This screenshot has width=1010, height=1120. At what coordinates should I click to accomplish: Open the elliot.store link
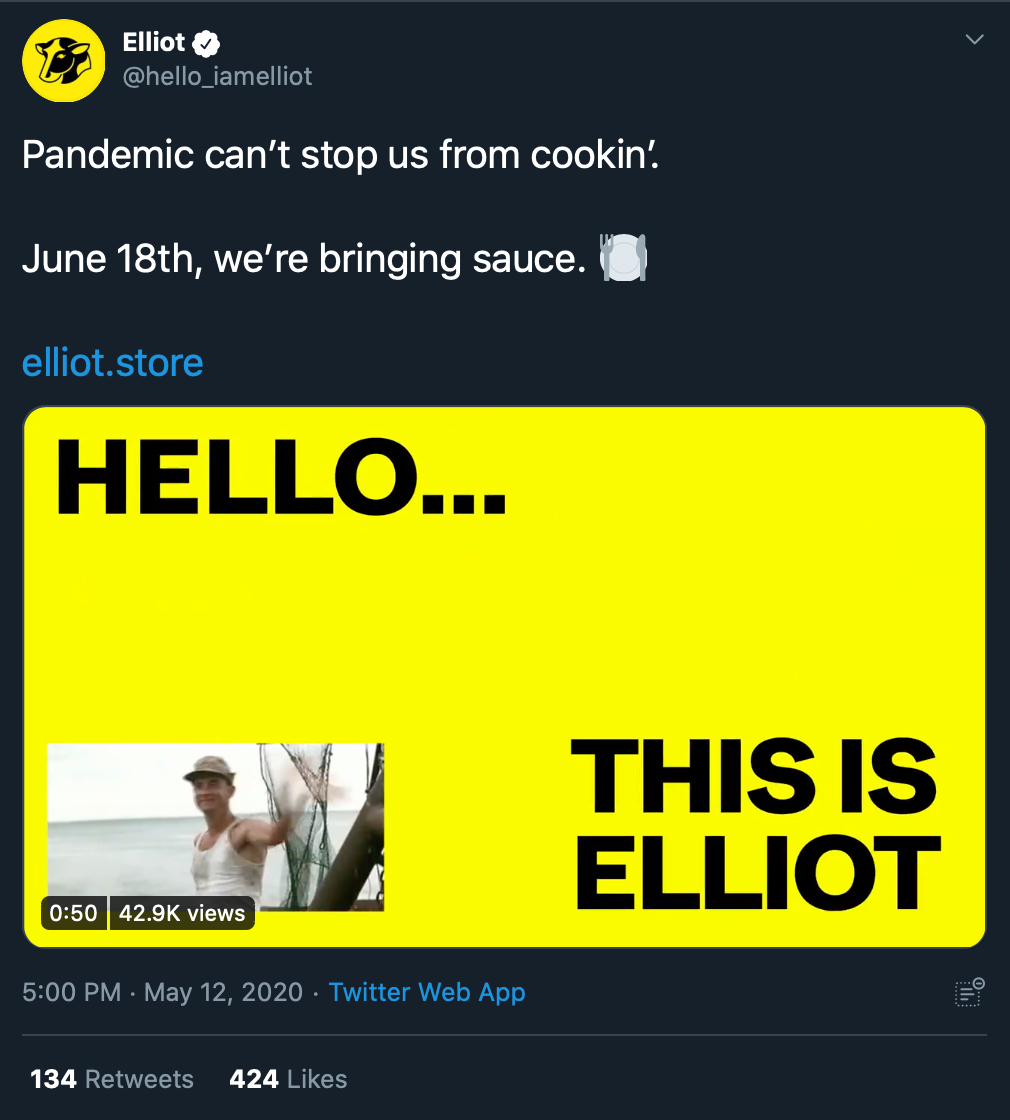112,362
